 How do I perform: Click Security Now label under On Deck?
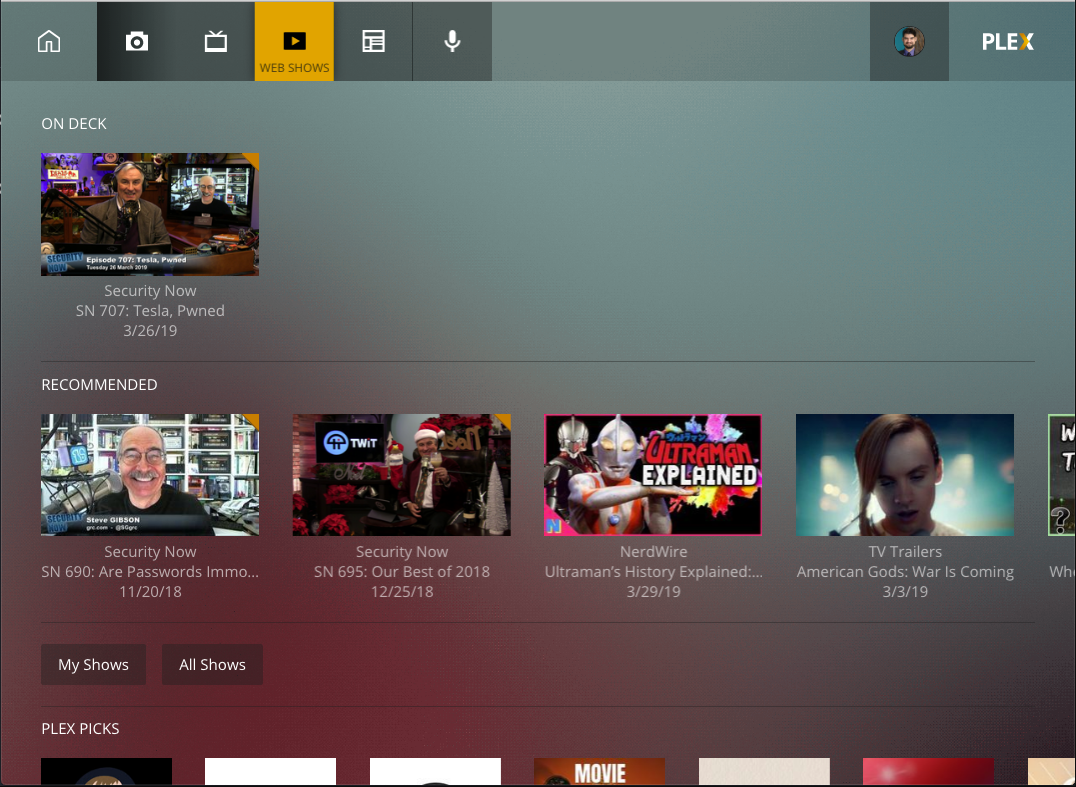(x=150, y=291)
